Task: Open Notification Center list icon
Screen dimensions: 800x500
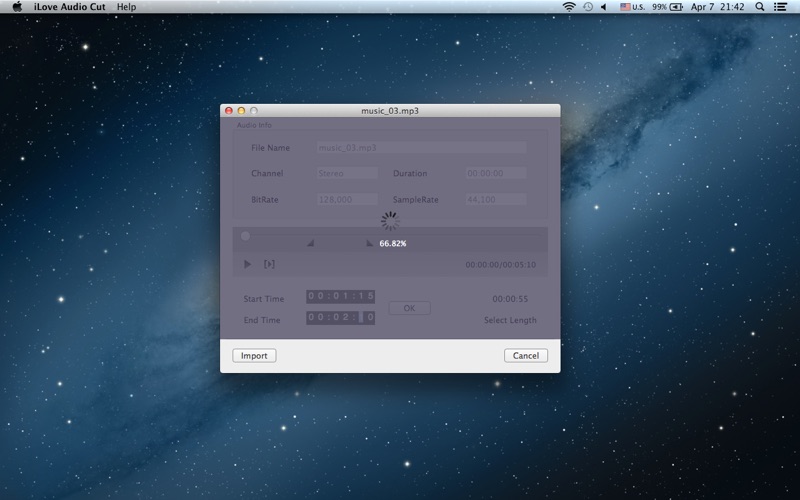Action: 781,7
